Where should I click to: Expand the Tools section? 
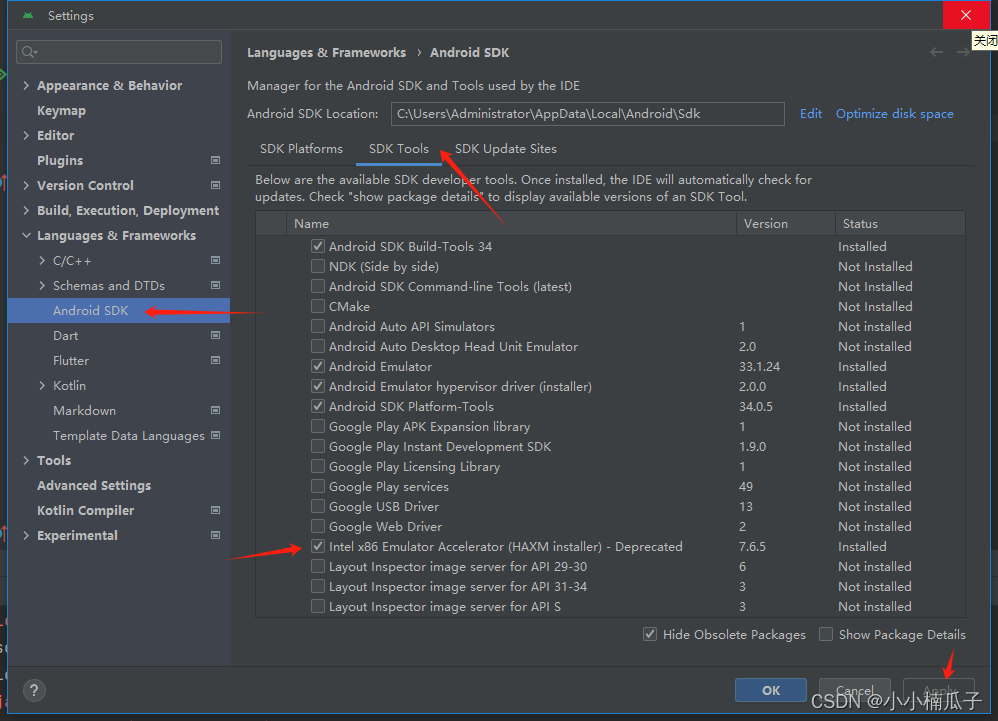click(x=26, y=460)
